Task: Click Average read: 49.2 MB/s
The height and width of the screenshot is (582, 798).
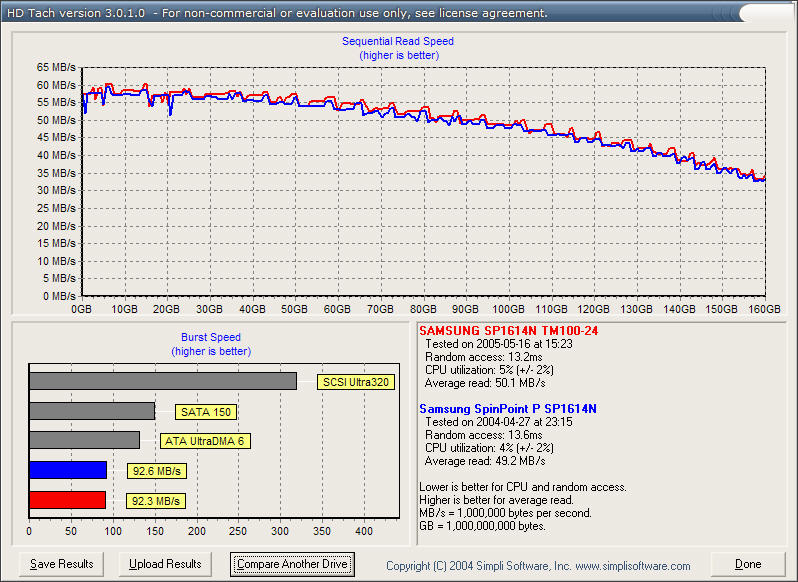Action: (485, 461)
